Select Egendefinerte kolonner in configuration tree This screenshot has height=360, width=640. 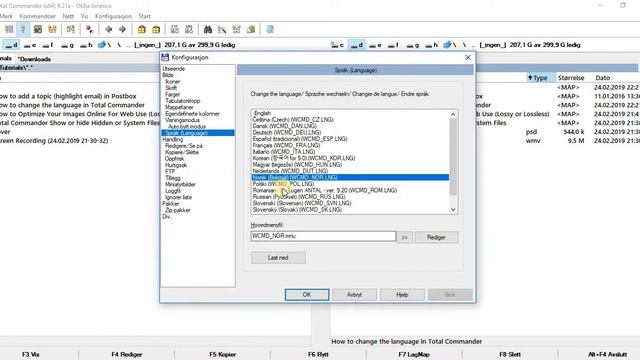(192, 113)
